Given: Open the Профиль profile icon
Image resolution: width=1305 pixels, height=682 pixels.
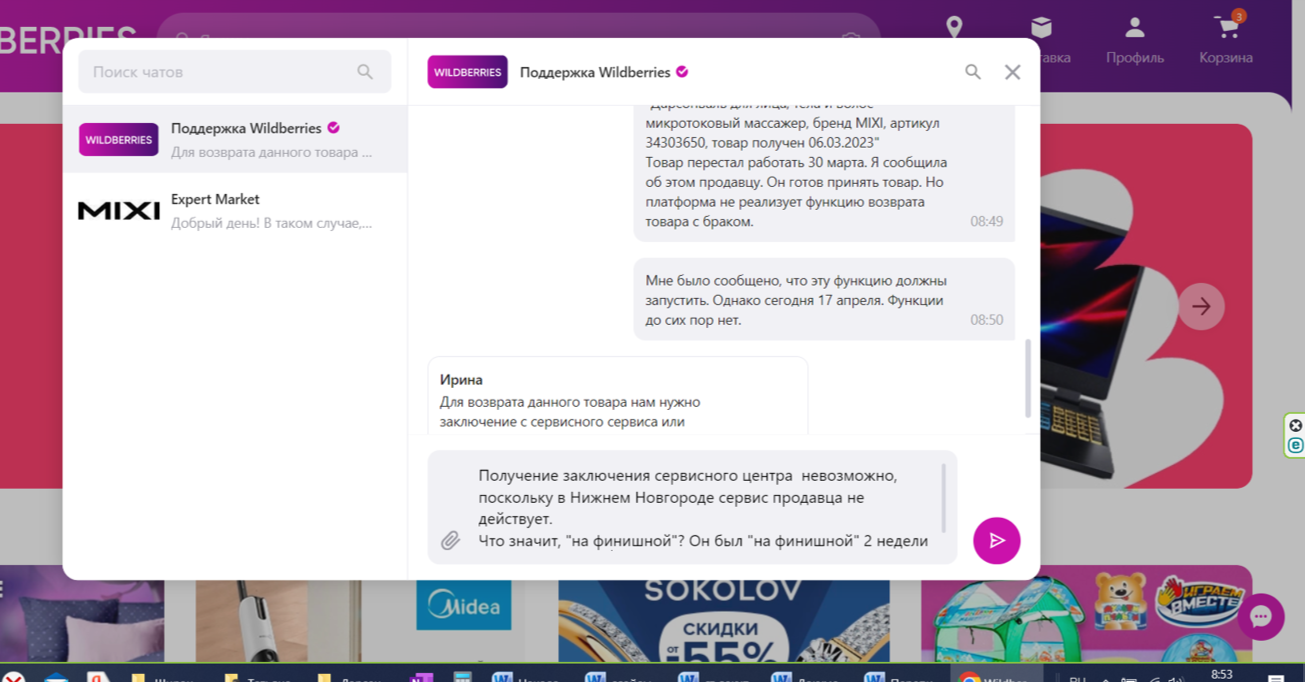Looking at the screenshot, I should (x=1133, y=28).
